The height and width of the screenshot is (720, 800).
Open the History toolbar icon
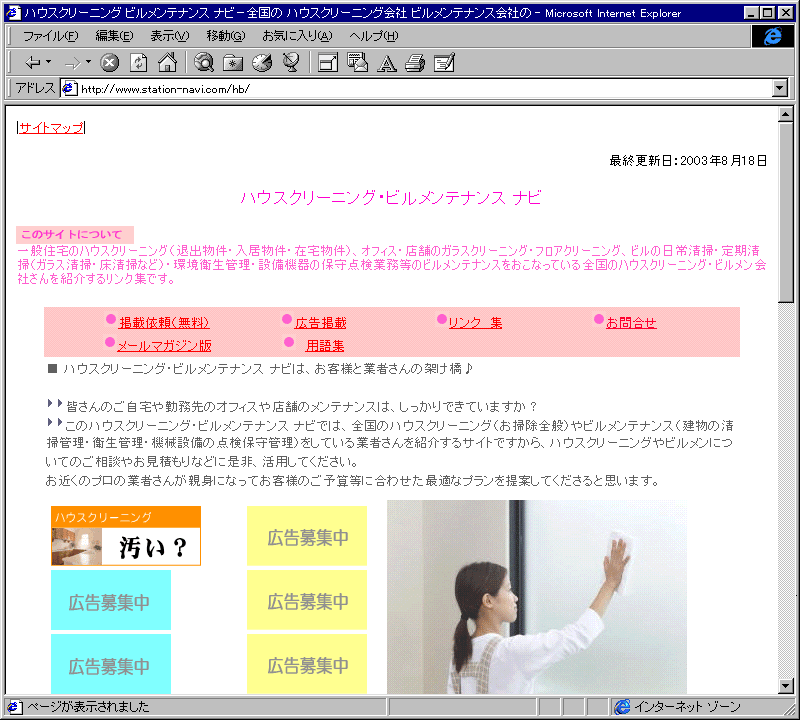[262, 63]
